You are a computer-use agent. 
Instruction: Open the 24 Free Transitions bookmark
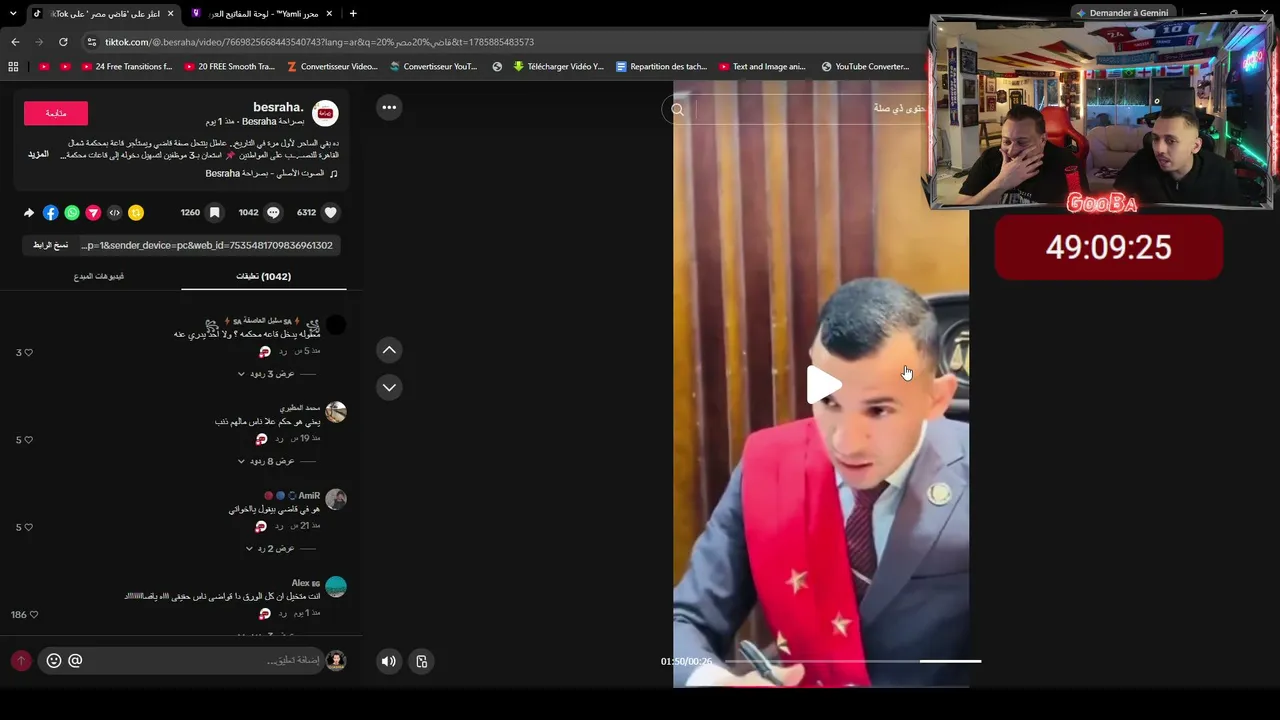pyautogui.click(x=127, y=67)
